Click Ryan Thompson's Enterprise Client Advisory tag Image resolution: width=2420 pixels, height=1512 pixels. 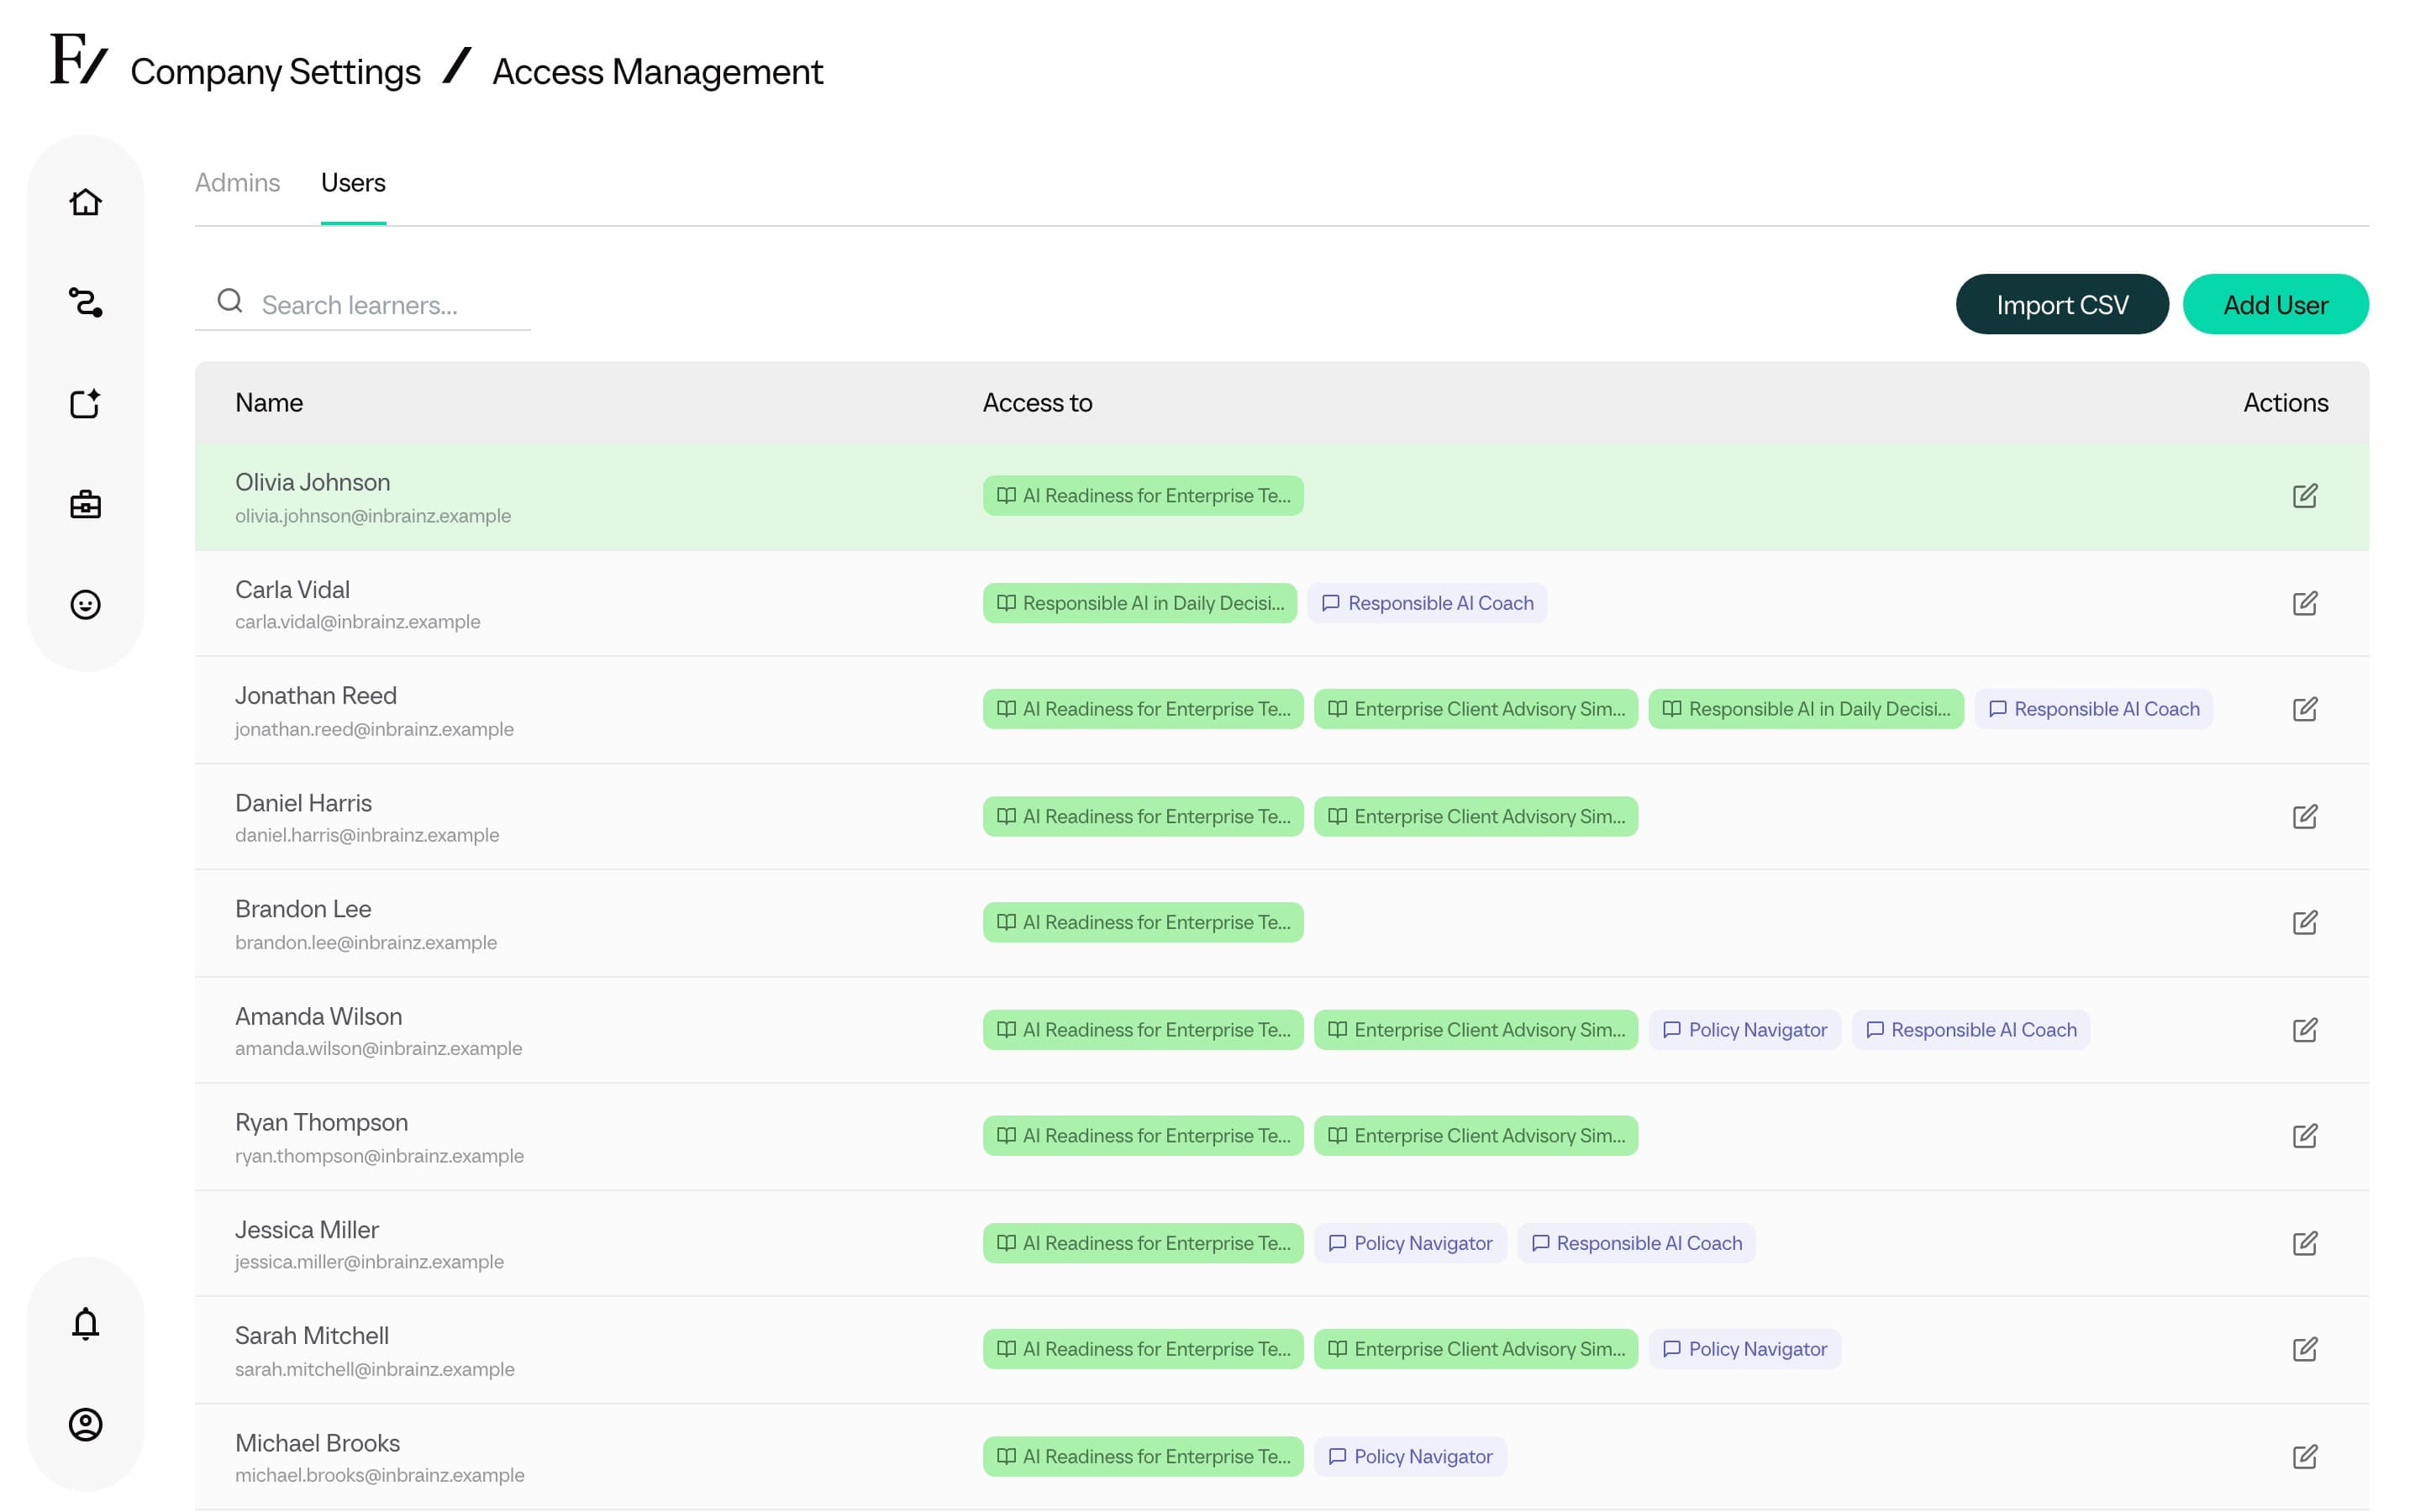(x=1475, y=1136)
